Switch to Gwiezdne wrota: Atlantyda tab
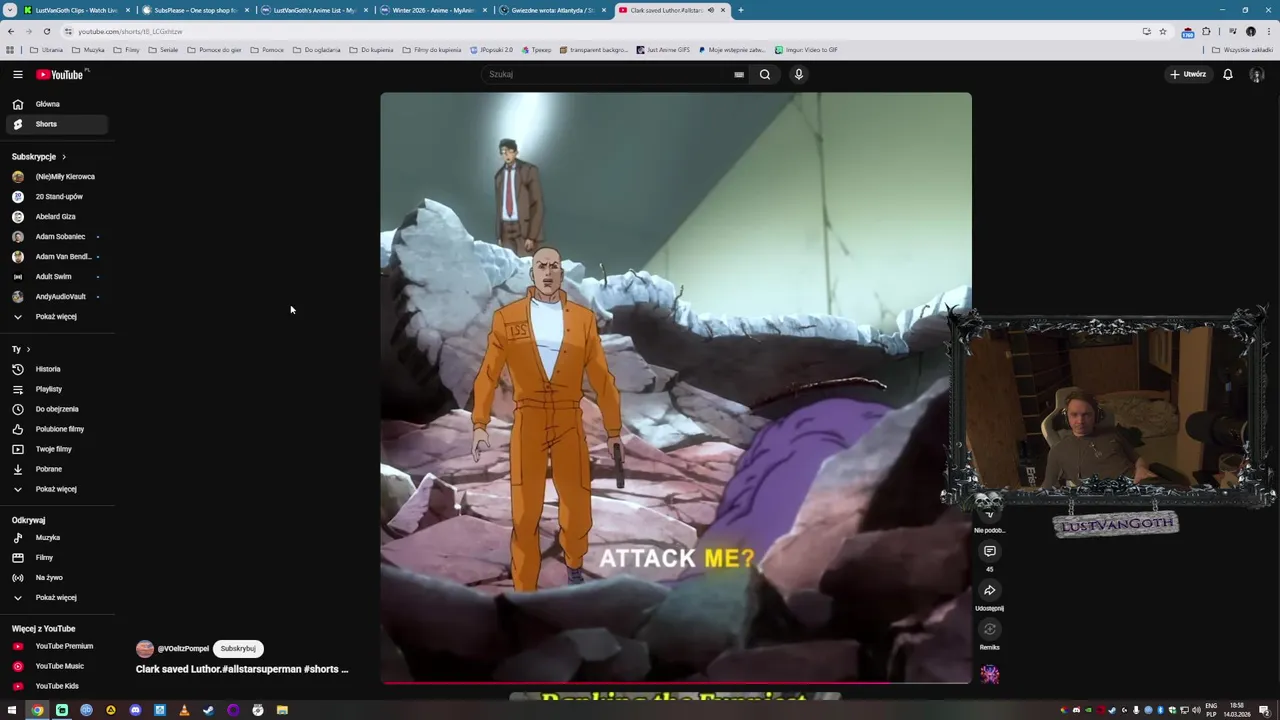This screenshot has width=1280, height=720. [552, 10]
